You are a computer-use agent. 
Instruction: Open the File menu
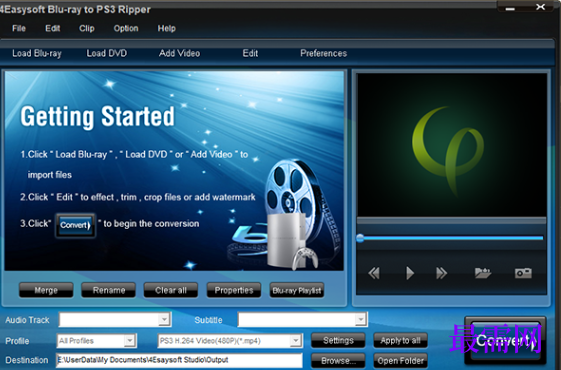tap(19, 28)
